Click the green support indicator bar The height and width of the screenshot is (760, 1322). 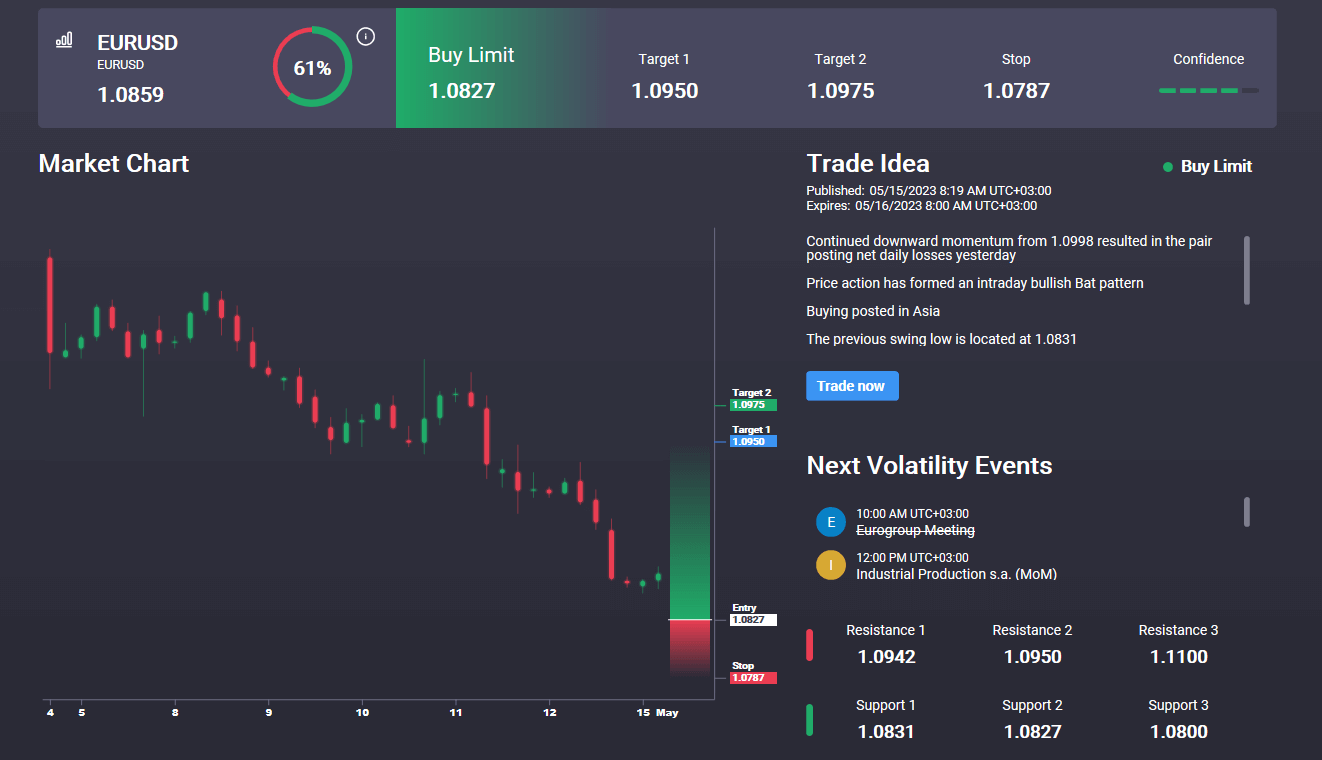tap(809, 720)
